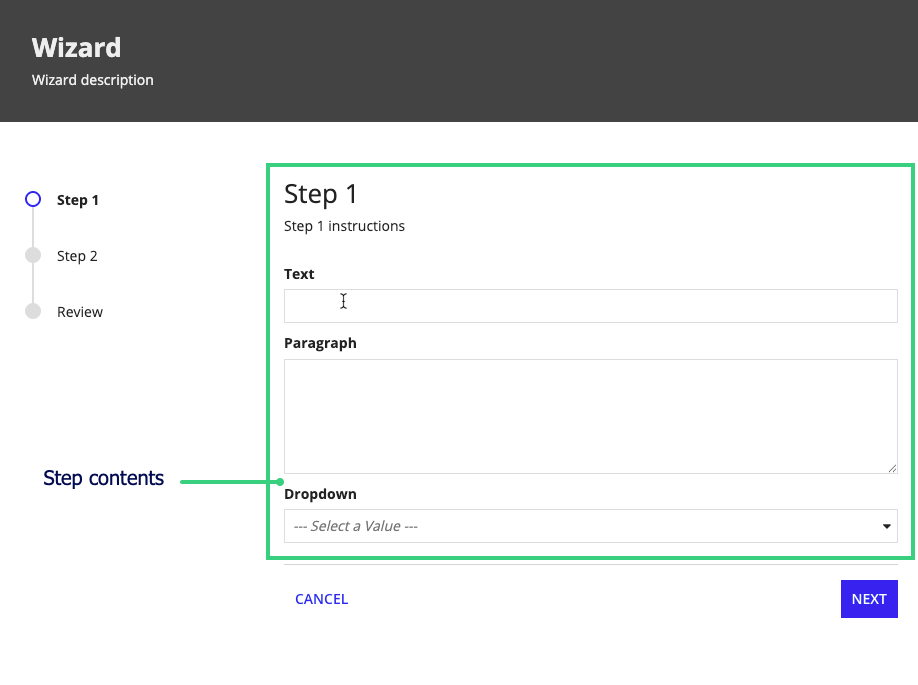Open the Select a Value dropdown
Viewport: 918px width, 685px height.
591,526
